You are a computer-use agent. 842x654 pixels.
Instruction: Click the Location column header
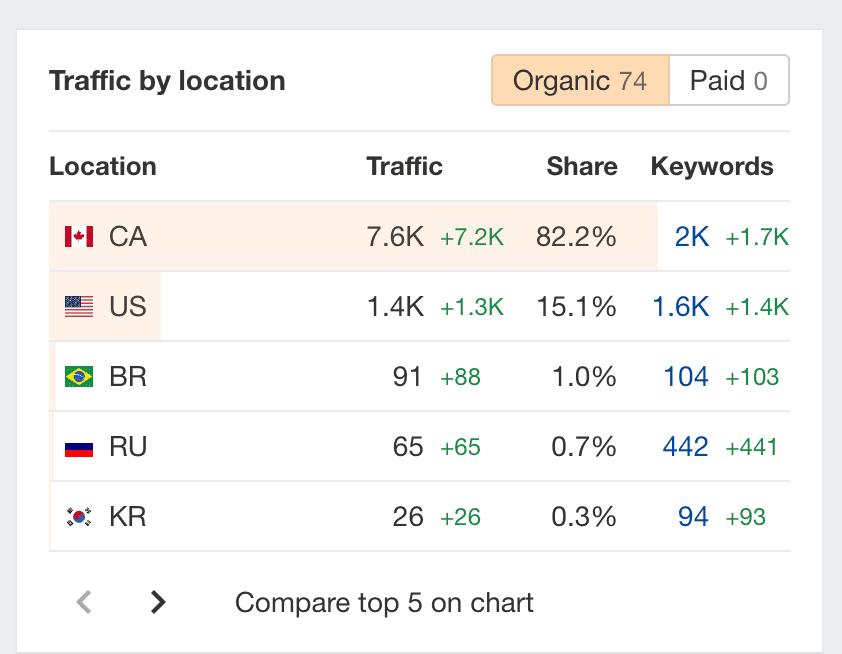[x=103, y=166]
